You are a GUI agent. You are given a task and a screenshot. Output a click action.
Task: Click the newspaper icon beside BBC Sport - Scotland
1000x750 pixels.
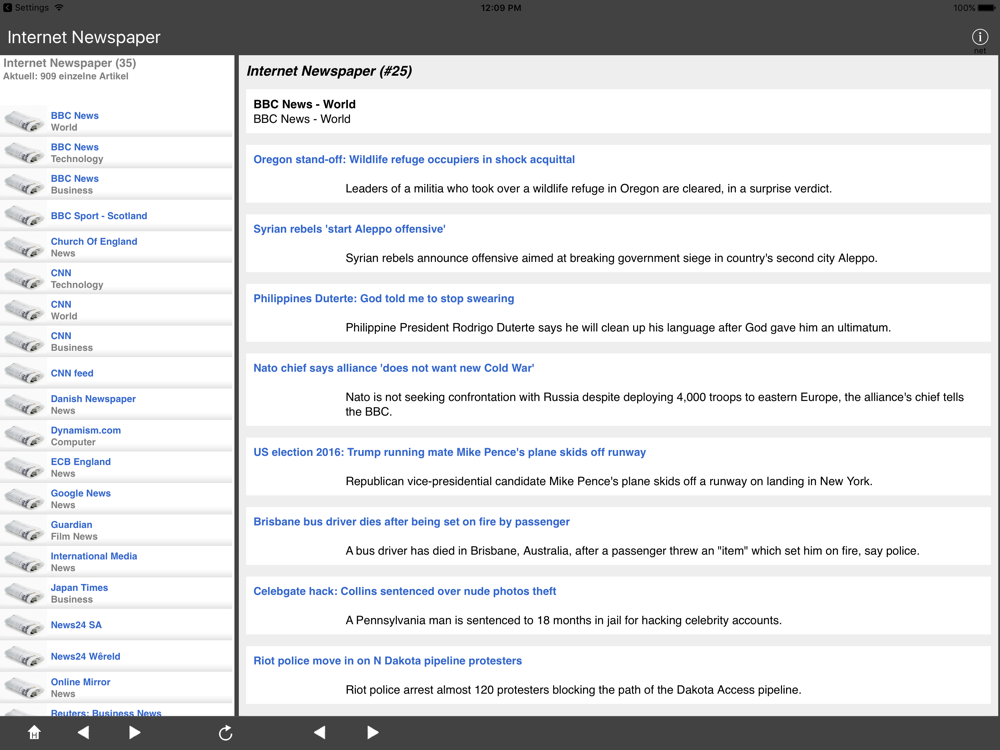24,216
